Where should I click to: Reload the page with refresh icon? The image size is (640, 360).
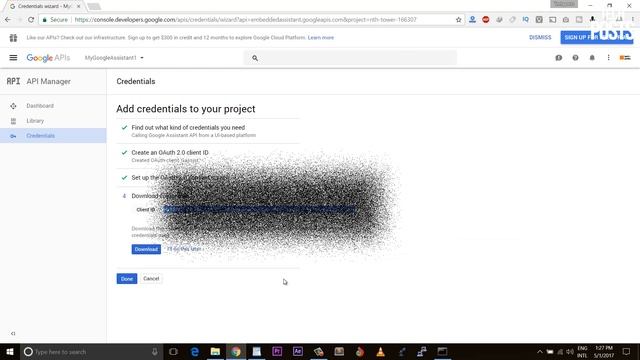(31, 20)
